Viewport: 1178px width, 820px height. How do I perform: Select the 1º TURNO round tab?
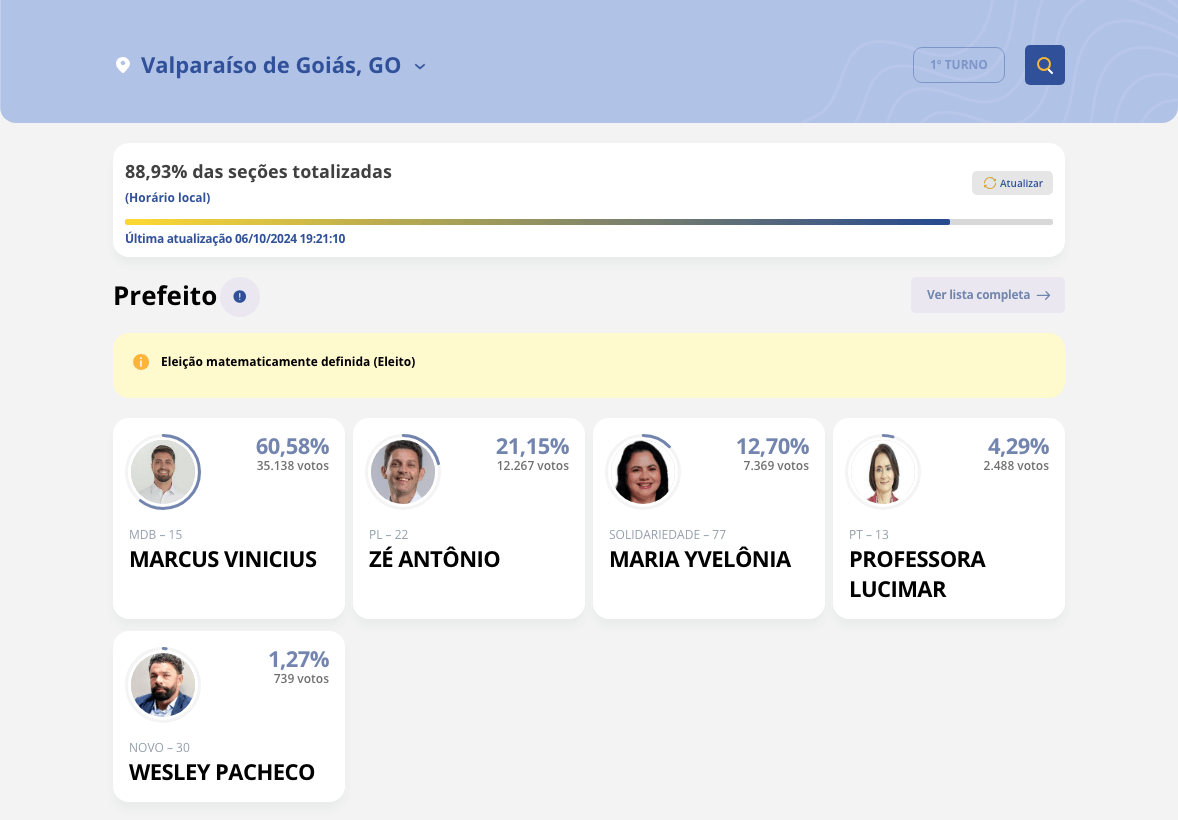pyautogui.click(x=958, y=65)
